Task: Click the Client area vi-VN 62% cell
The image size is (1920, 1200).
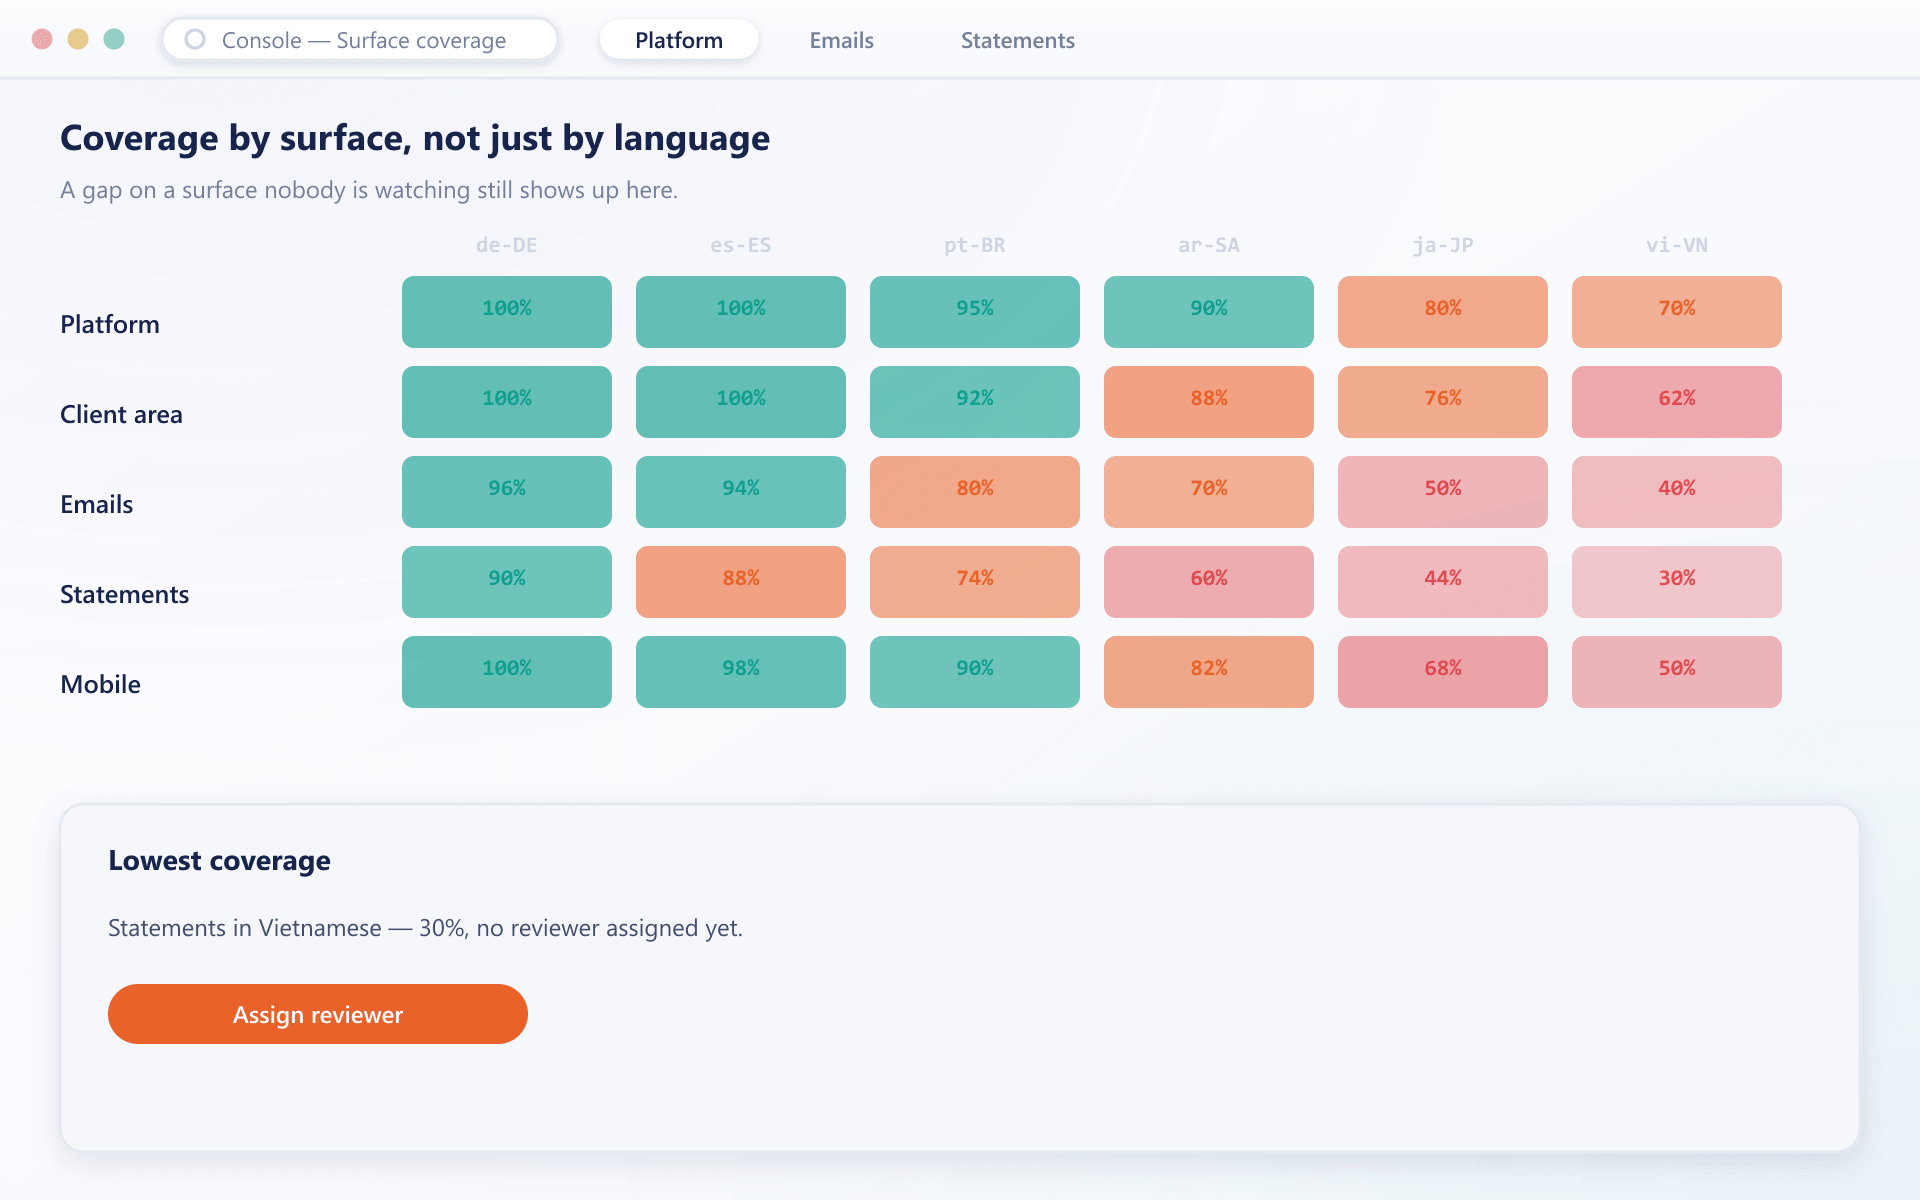Action: [x=1677, y=402]
